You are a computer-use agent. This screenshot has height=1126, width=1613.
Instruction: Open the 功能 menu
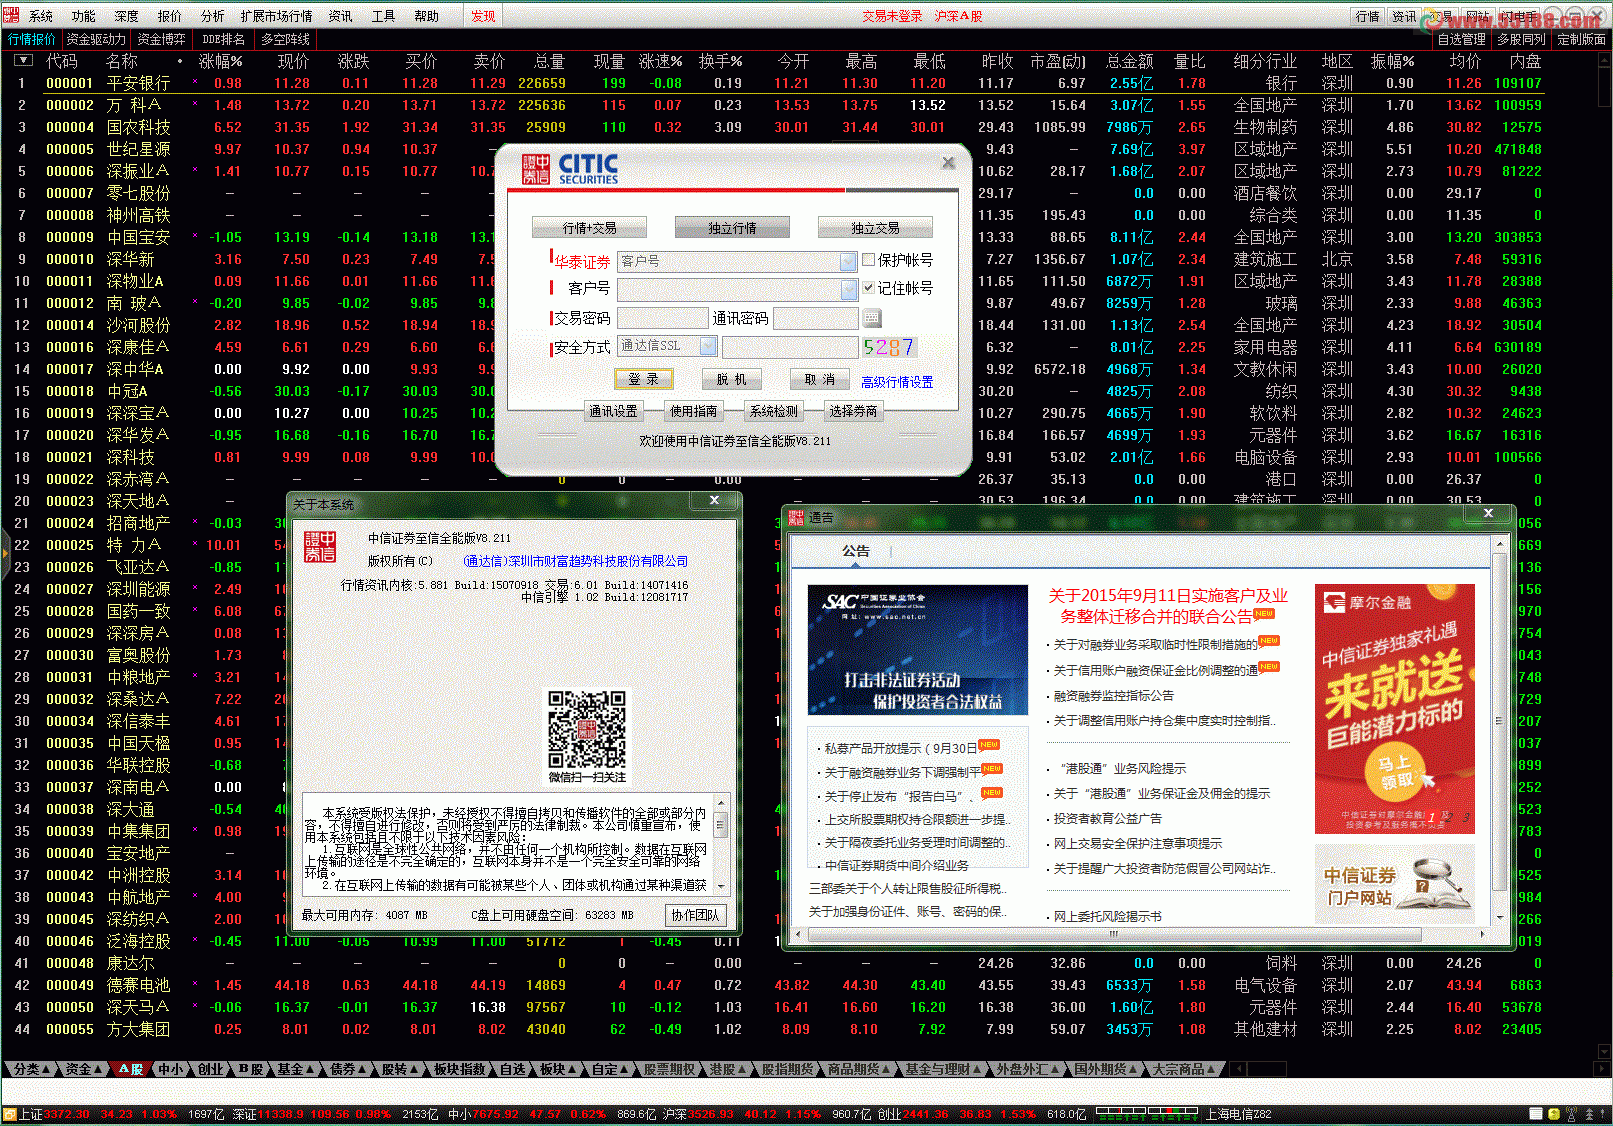(84, 16)
